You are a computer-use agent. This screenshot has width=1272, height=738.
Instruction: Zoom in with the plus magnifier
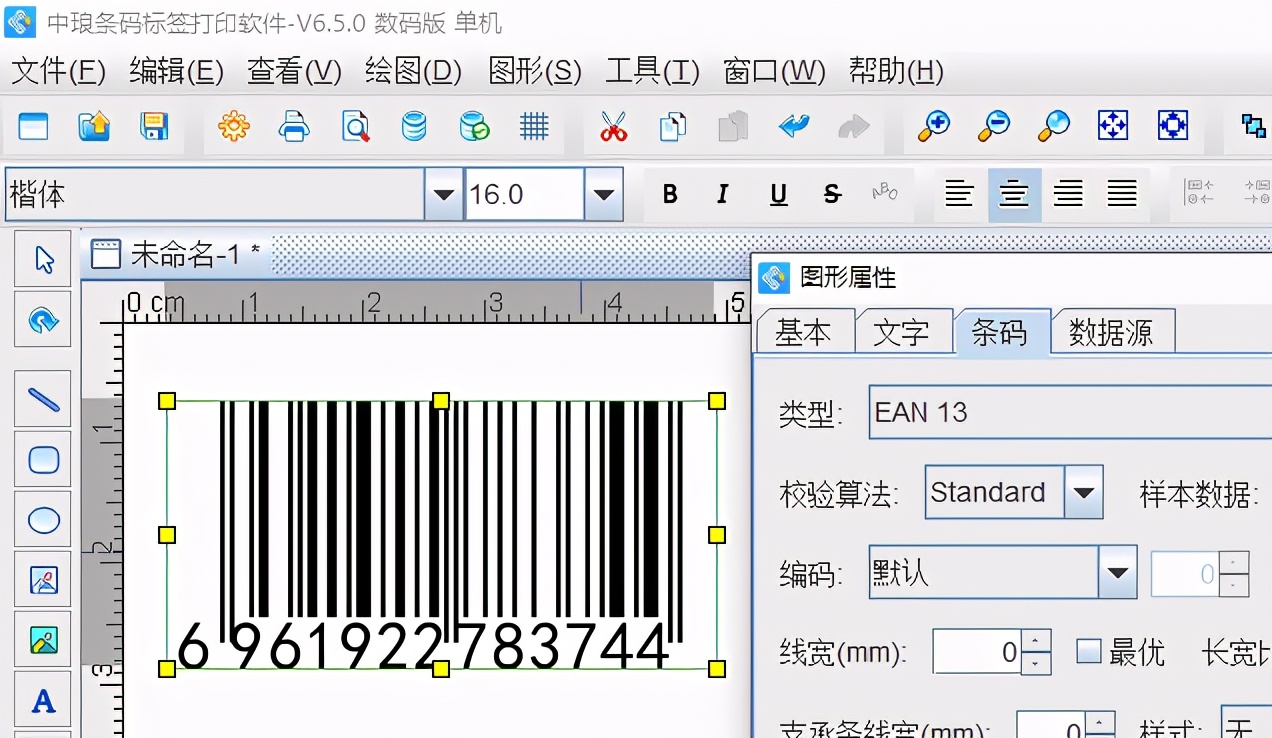pyautogui.click(x=933, y=126)
